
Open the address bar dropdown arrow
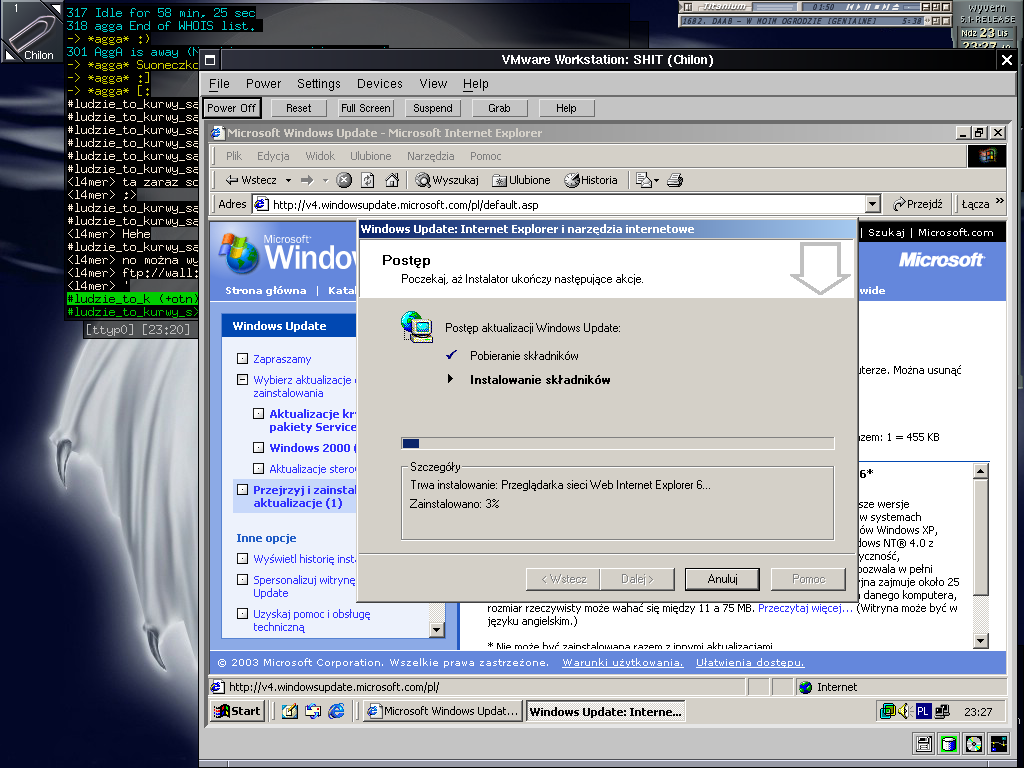click(x=872, y=204)
